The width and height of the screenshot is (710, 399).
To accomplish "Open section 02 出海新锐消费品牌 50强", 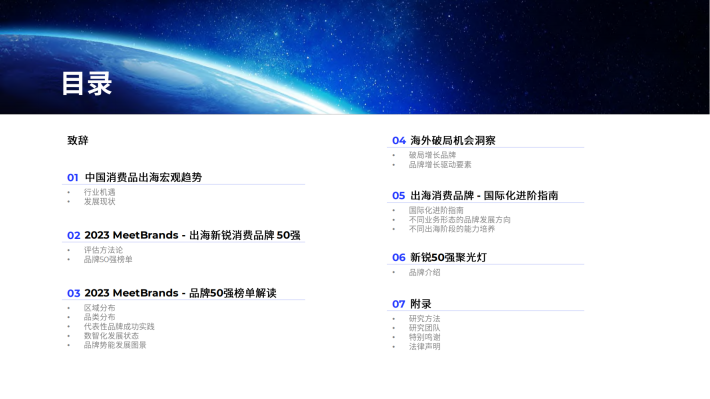I will 184,236.
